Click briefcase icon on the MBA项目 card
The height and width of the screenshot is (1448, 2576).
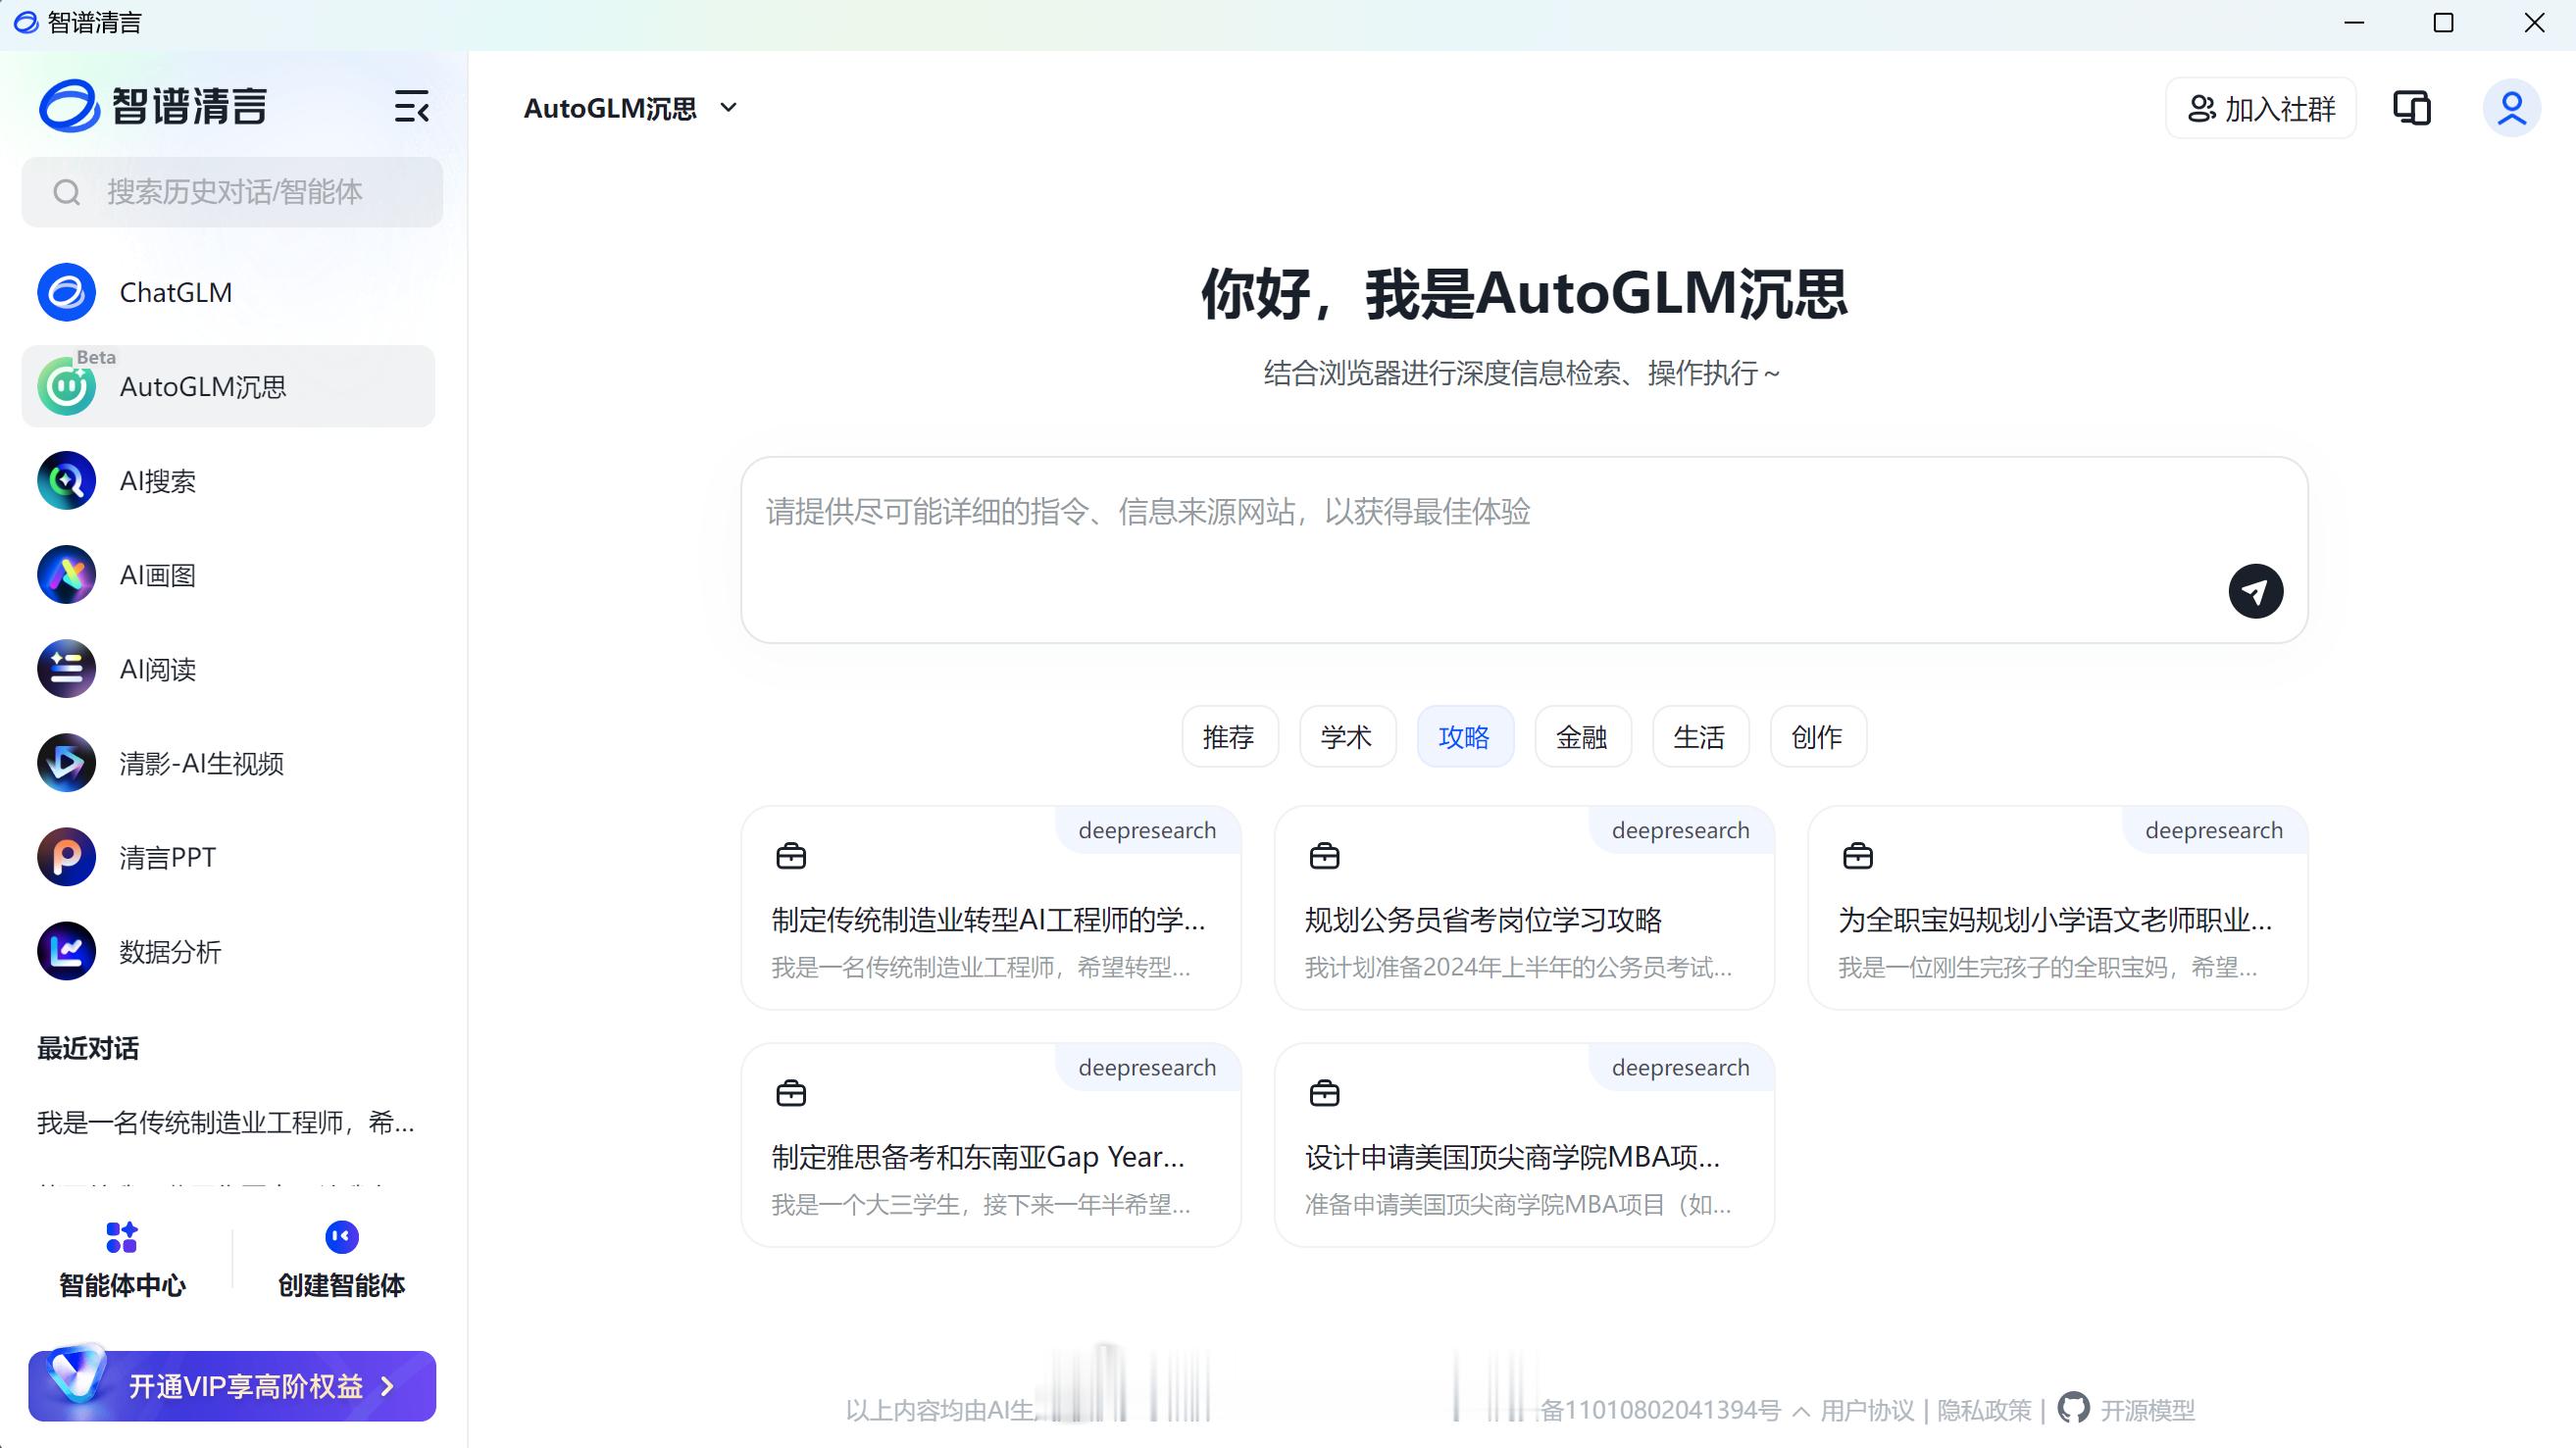[x=1324, y=1093]
